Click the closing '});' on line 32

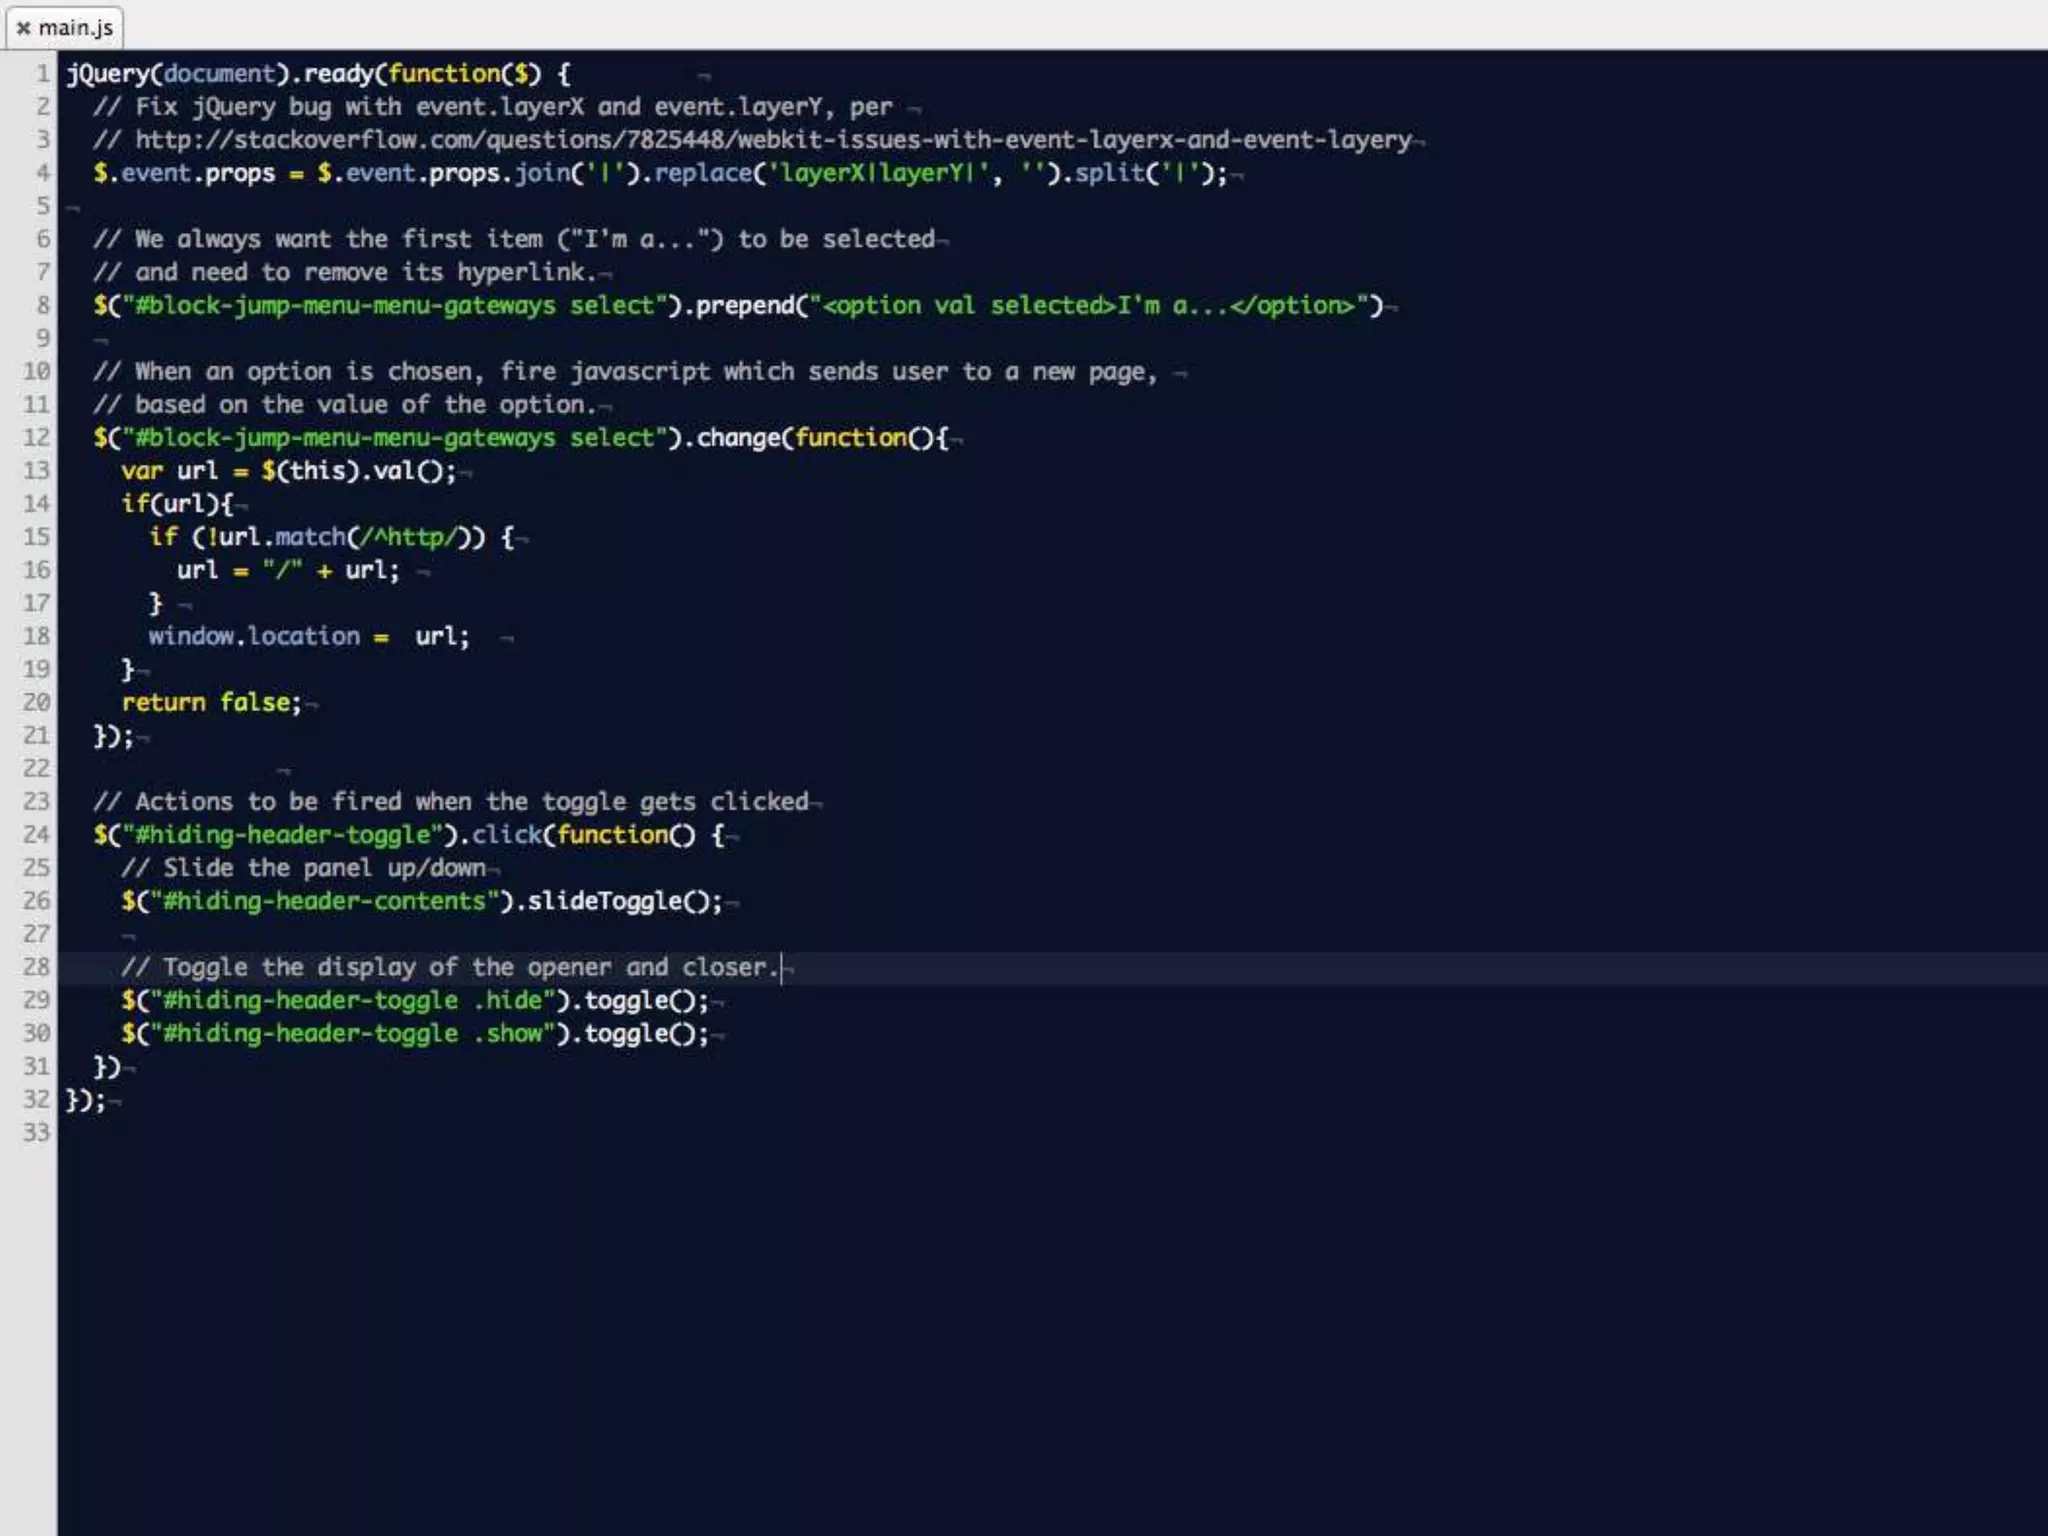[85, 1099]
